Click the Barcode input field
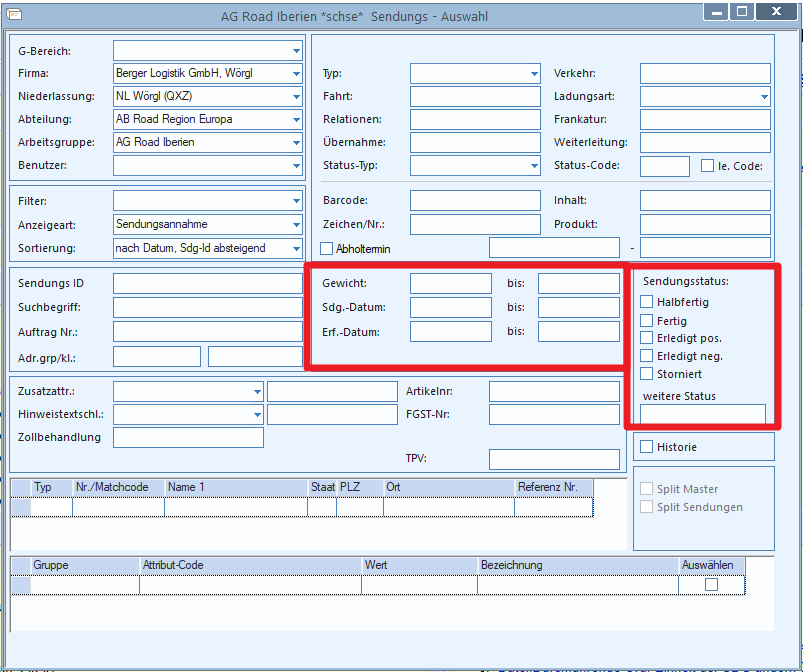 (x=475, y=200)
